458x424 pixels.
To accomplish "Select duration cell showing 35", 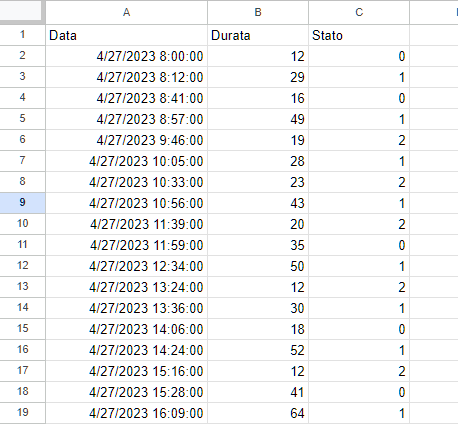I will (x=258, y=245).
